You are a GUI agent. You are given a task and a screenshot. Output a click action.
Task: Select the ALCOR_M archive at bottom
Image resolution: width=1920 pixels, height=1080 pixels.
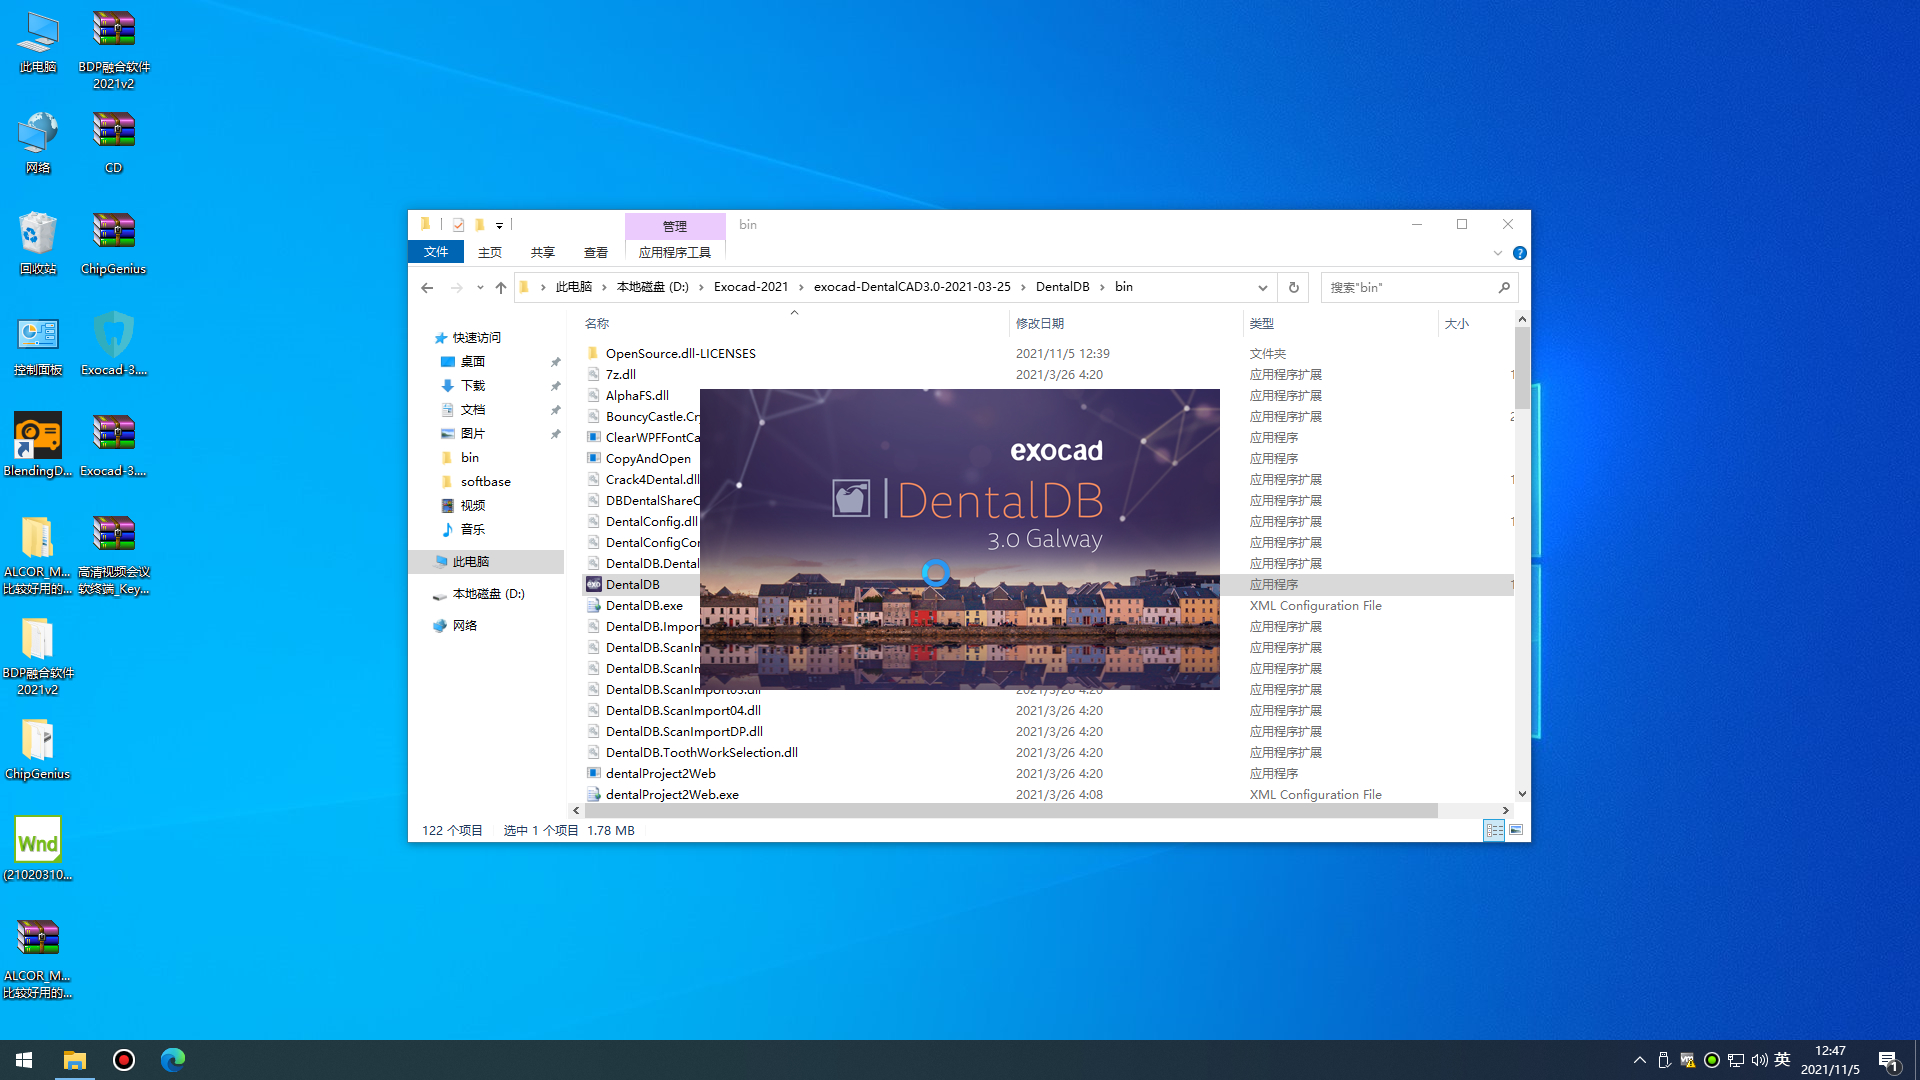[38, 959]
